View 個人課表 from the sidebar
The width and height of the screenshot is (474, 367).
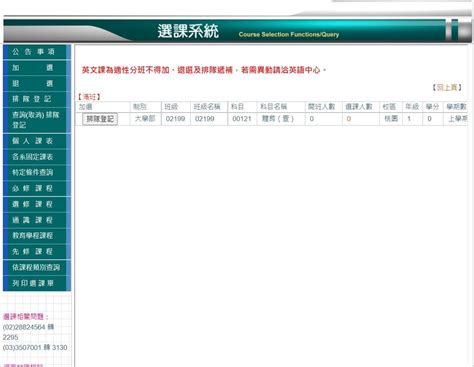(37, 141)
